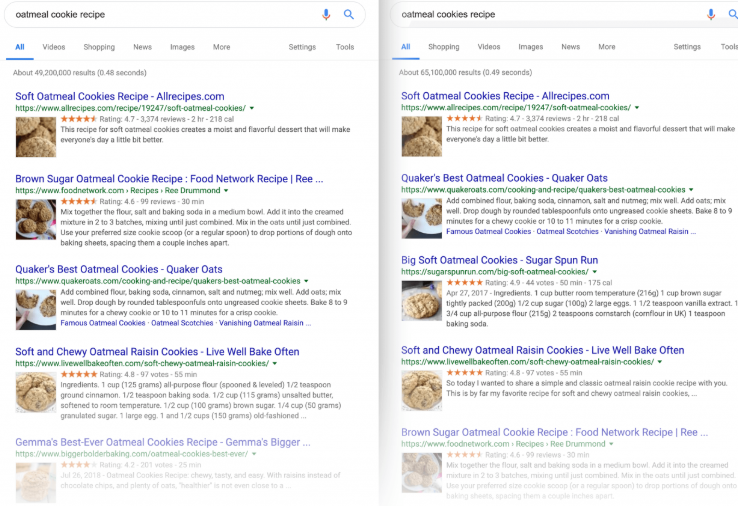The height and width of the screenshot is (506, 738).
Task: Click 'About 49,200,000 results' text
Action: tap(80, 73)
